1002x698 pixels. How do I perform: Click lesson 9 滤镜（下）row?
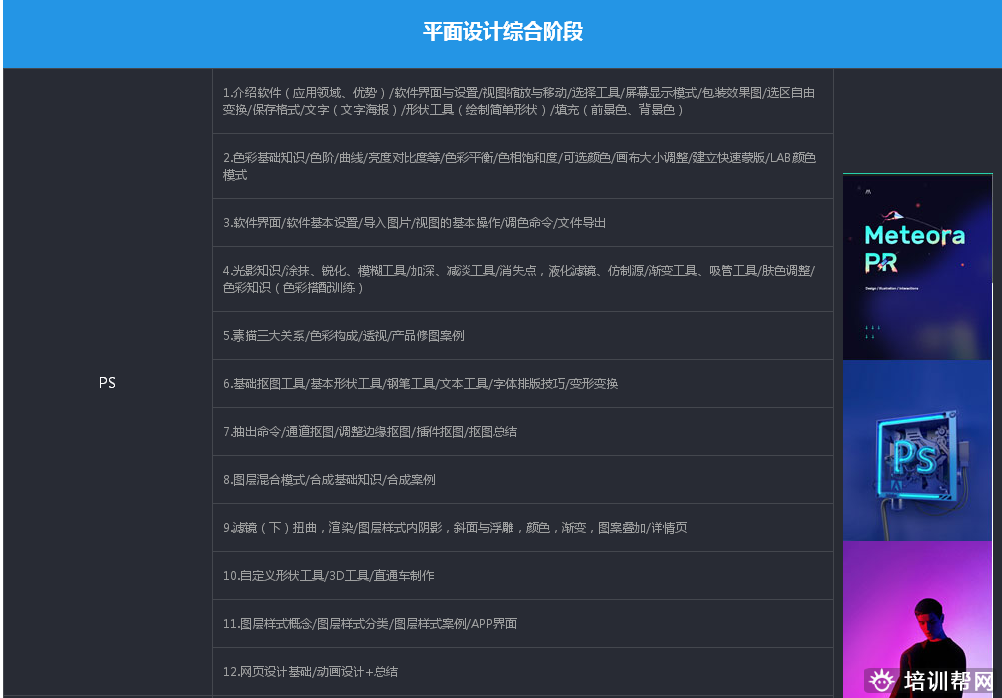[520, 528]
